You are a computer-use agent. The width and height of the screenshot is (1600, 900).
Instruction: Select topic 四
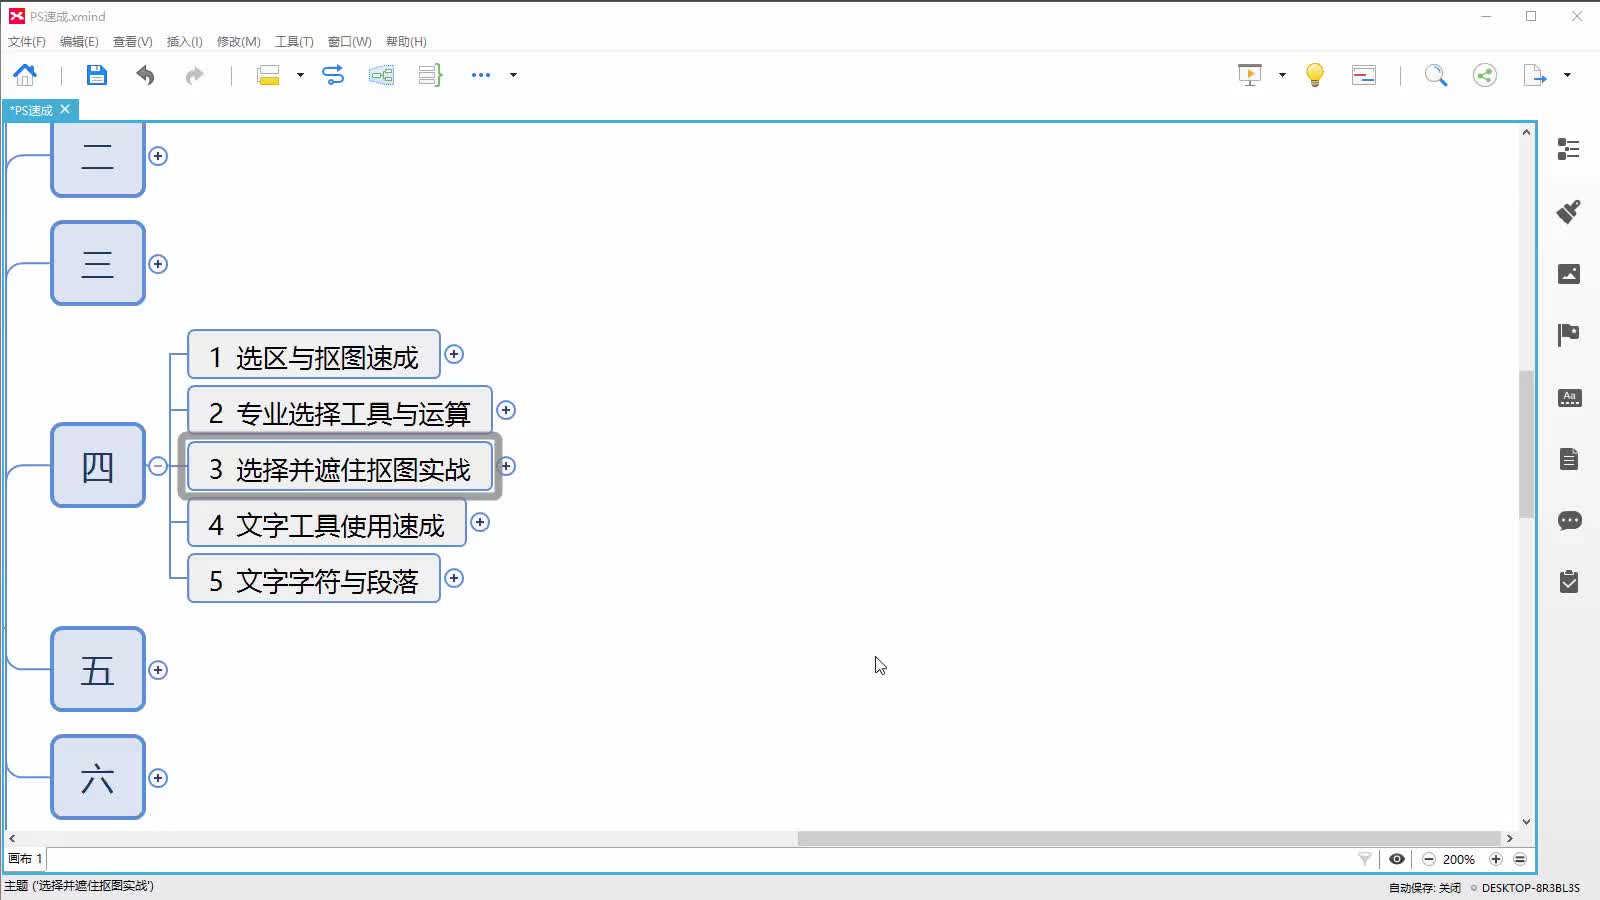[x=98, y=466]
